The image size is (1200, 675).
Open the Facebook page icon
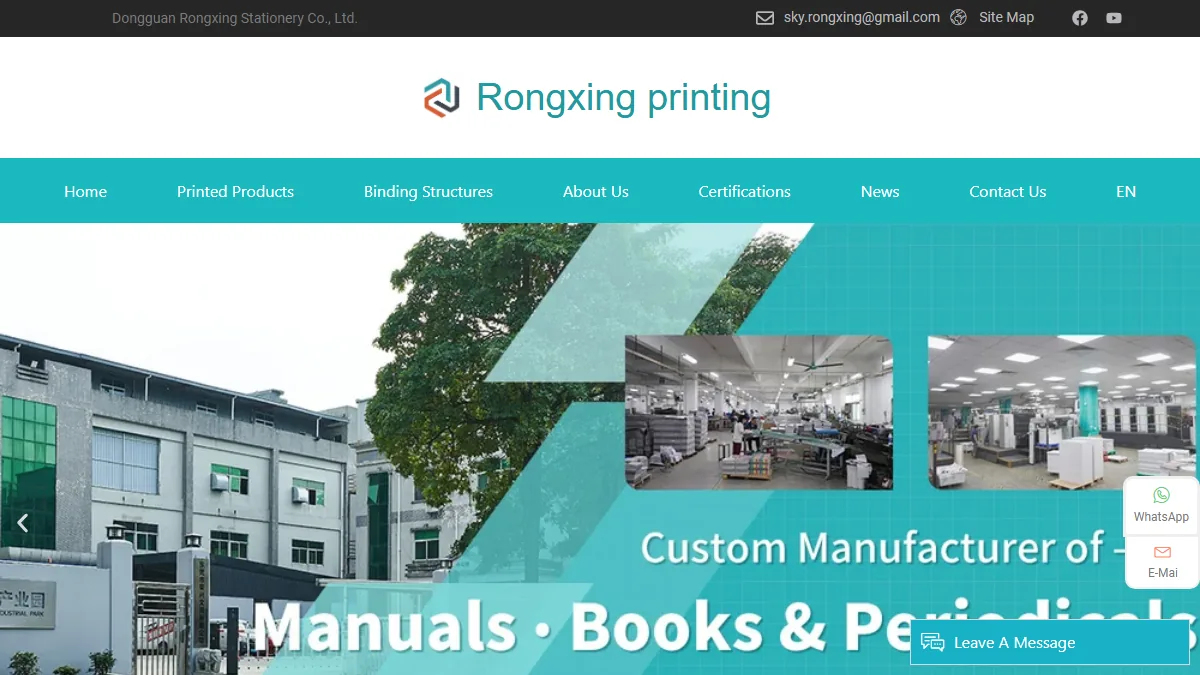(x=1080, y=18)
